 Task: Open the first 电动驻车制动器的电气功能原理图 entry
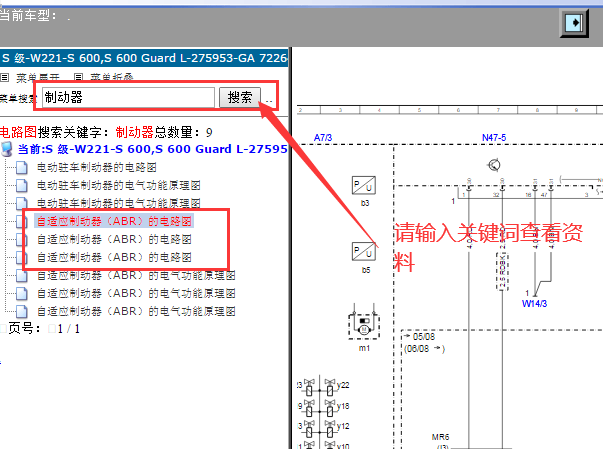pos(118,185)
